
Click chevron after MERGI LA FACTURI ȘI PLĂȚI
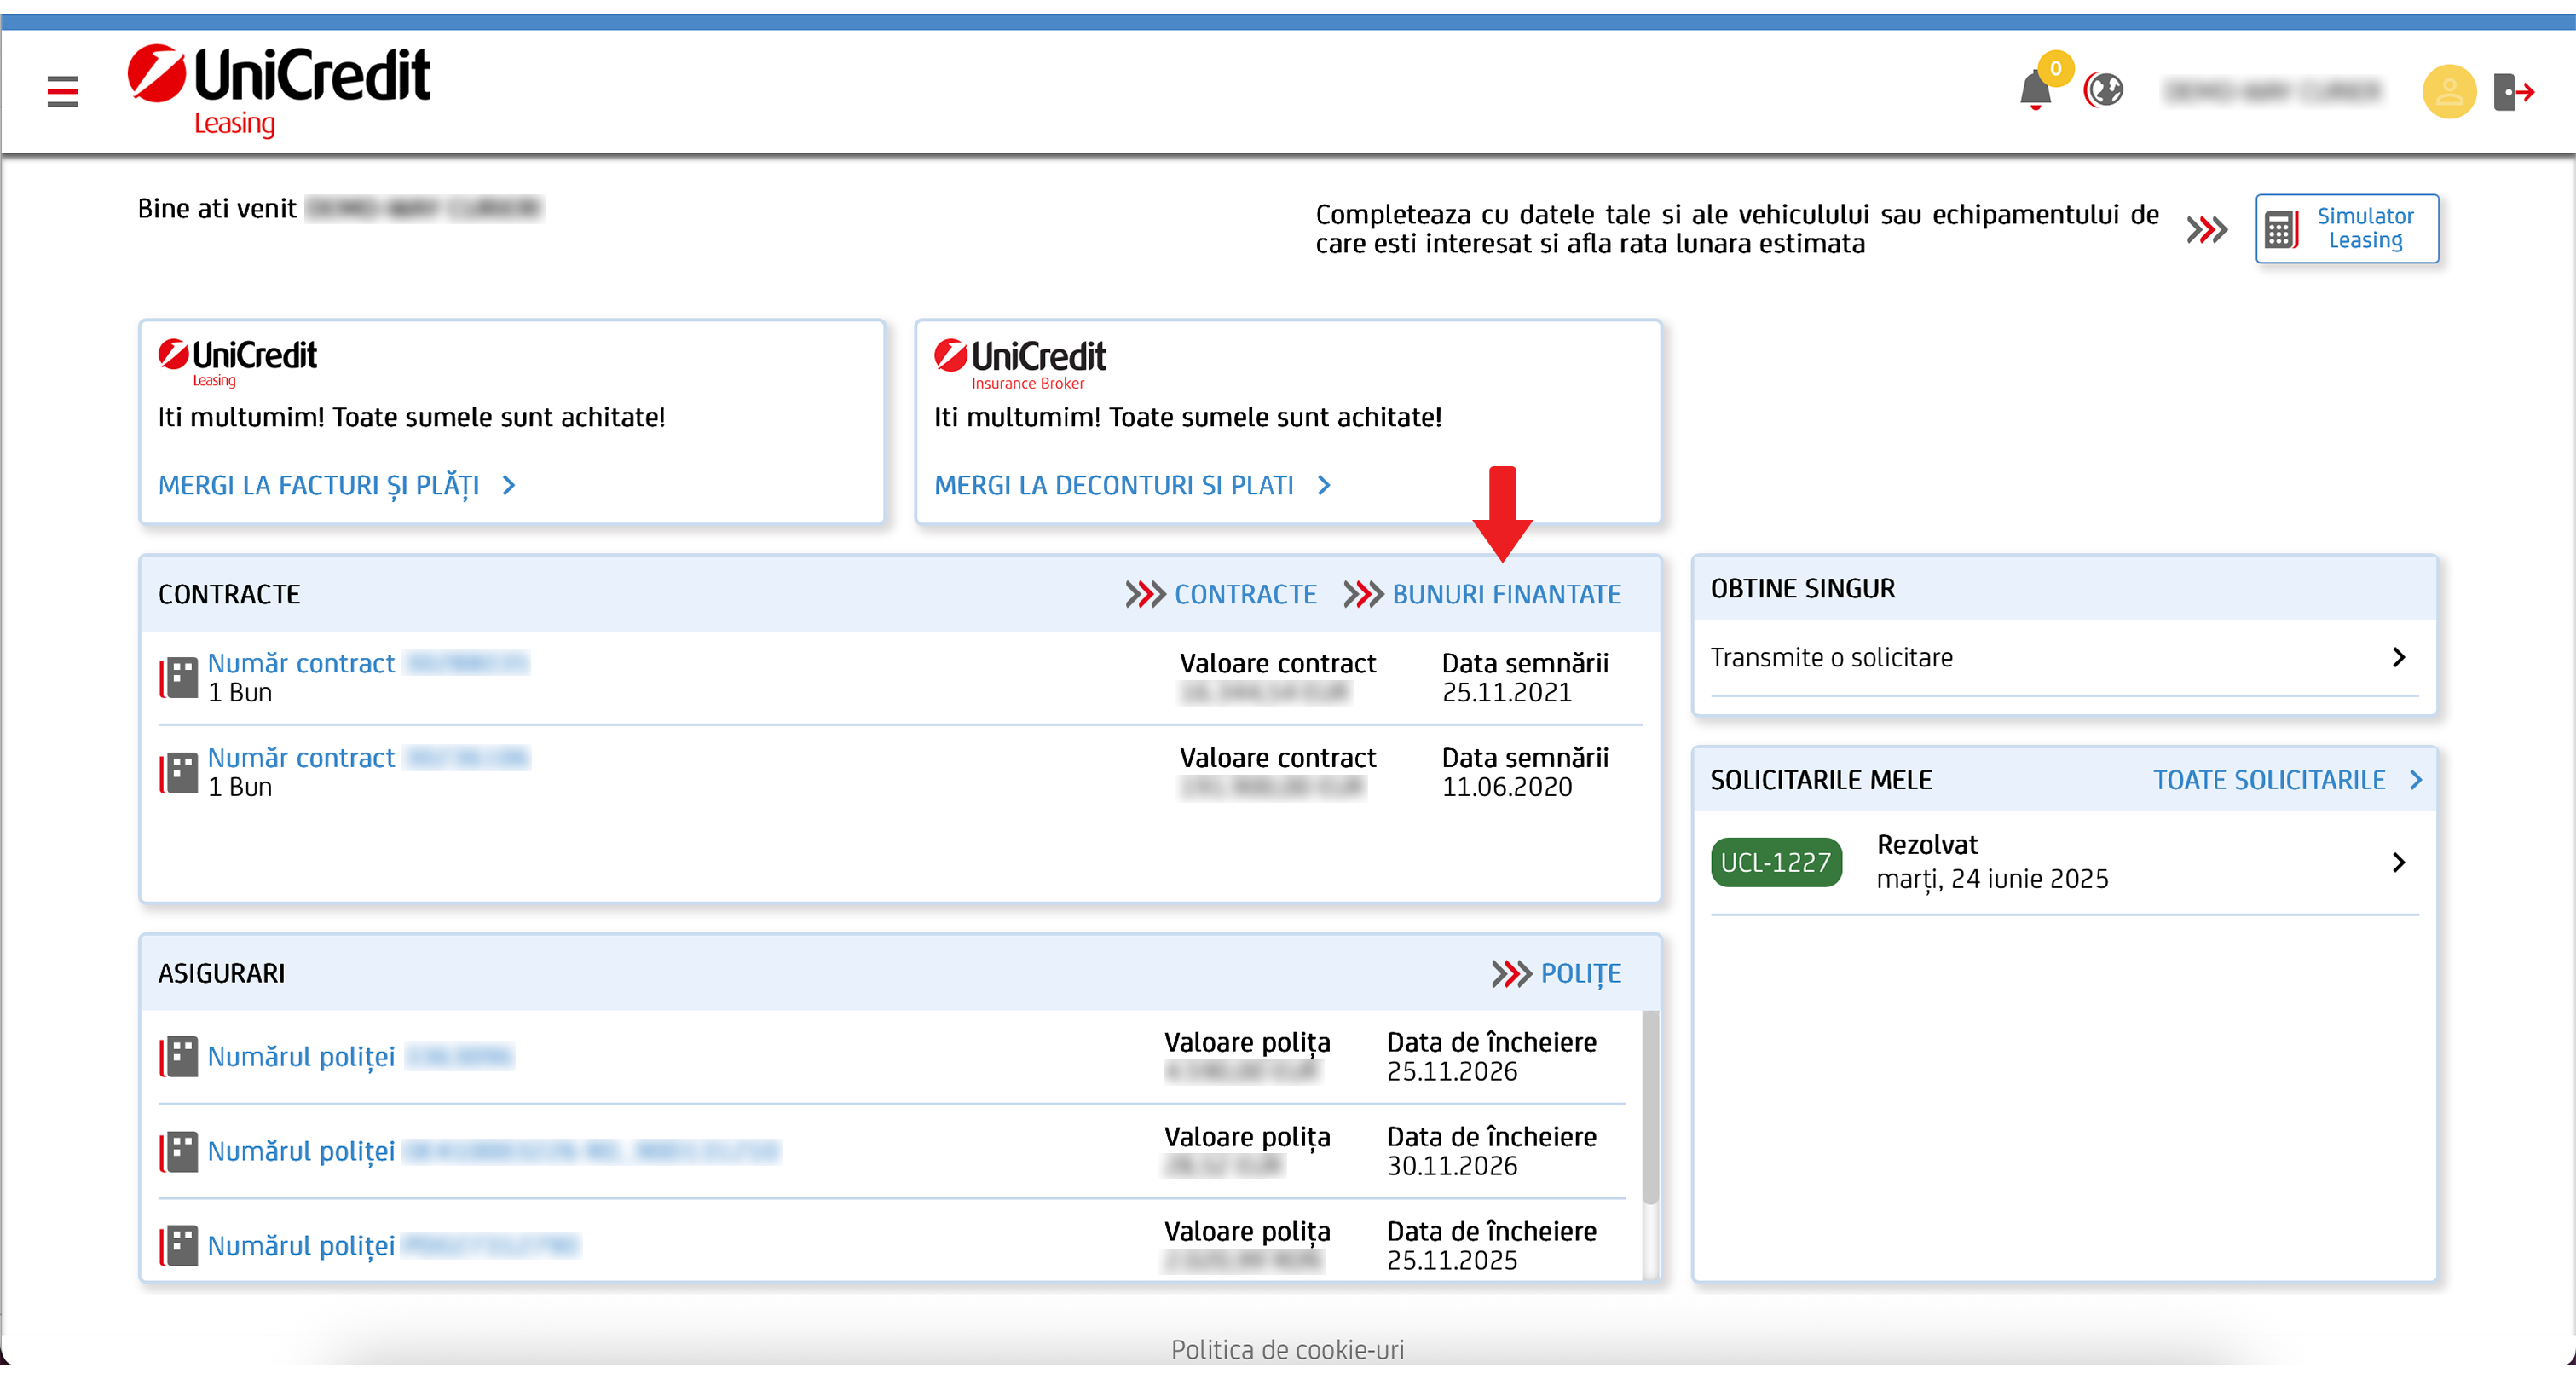coord(509,485)
